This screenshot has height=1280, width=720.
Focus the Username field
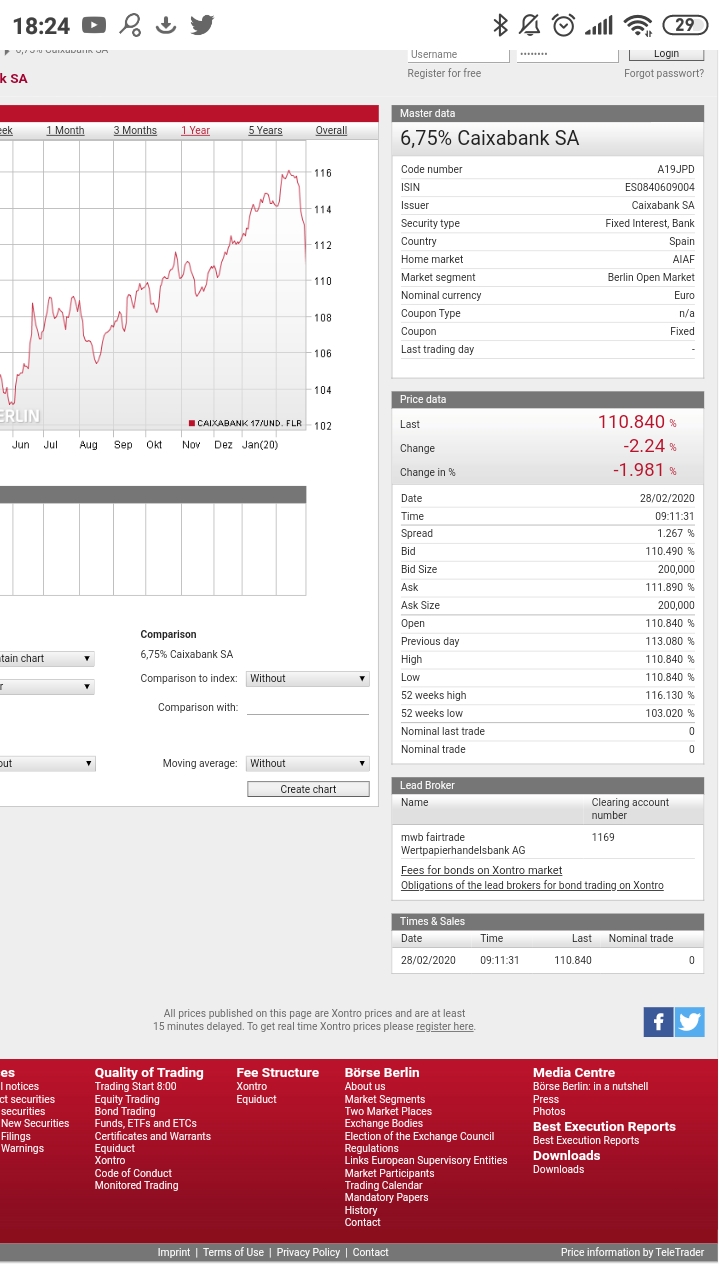tap(458, 54)
